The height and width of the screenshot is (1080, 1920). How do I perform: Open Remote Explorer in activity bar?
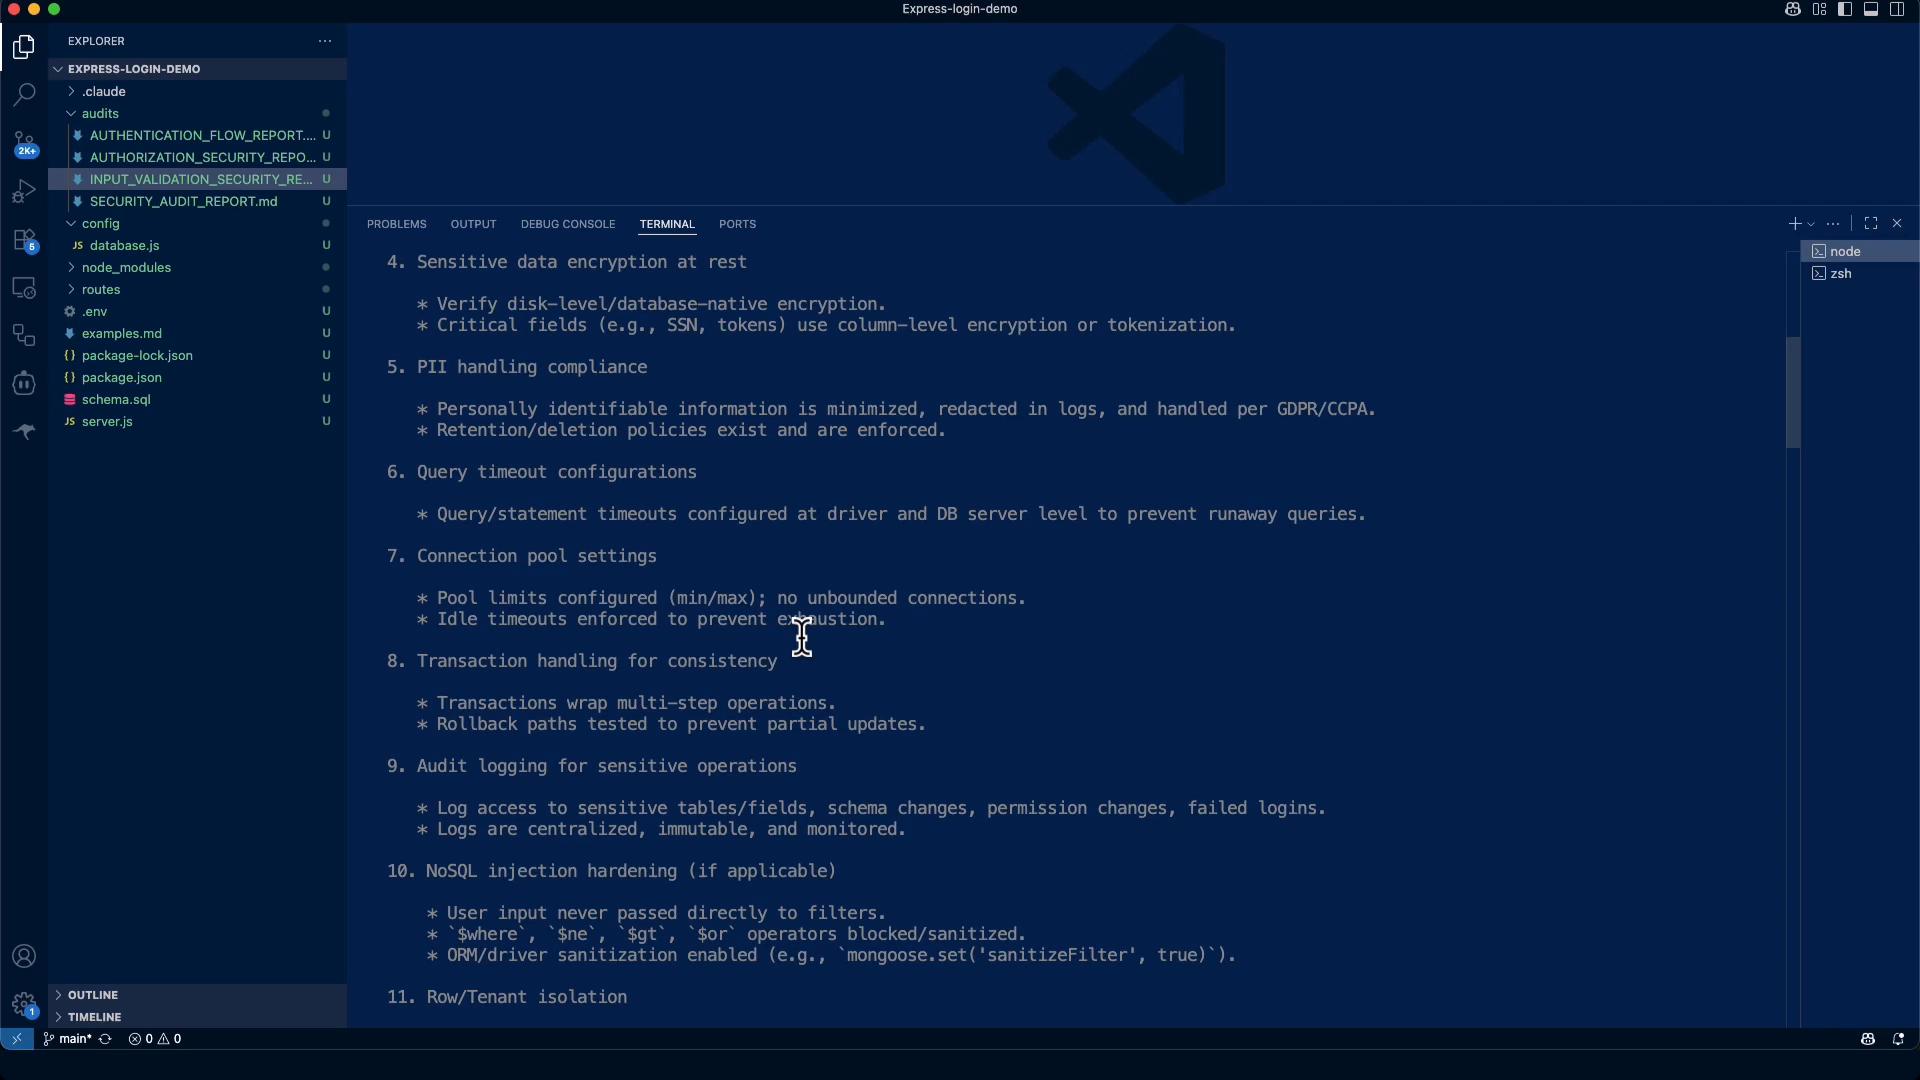24,288
